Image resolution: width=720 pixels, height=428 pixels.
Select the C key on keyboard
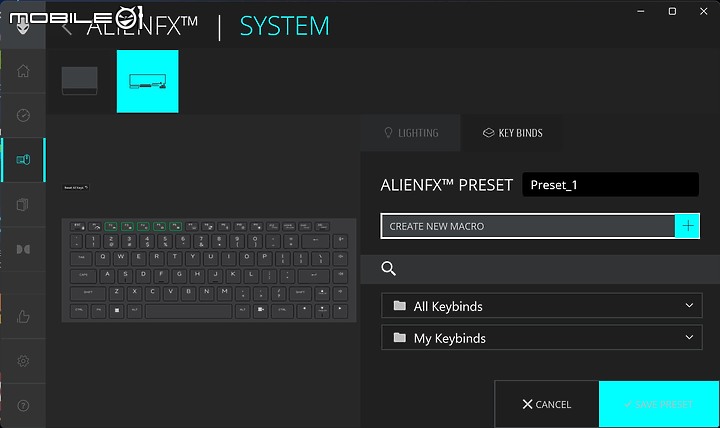click(x=152, y=293)
